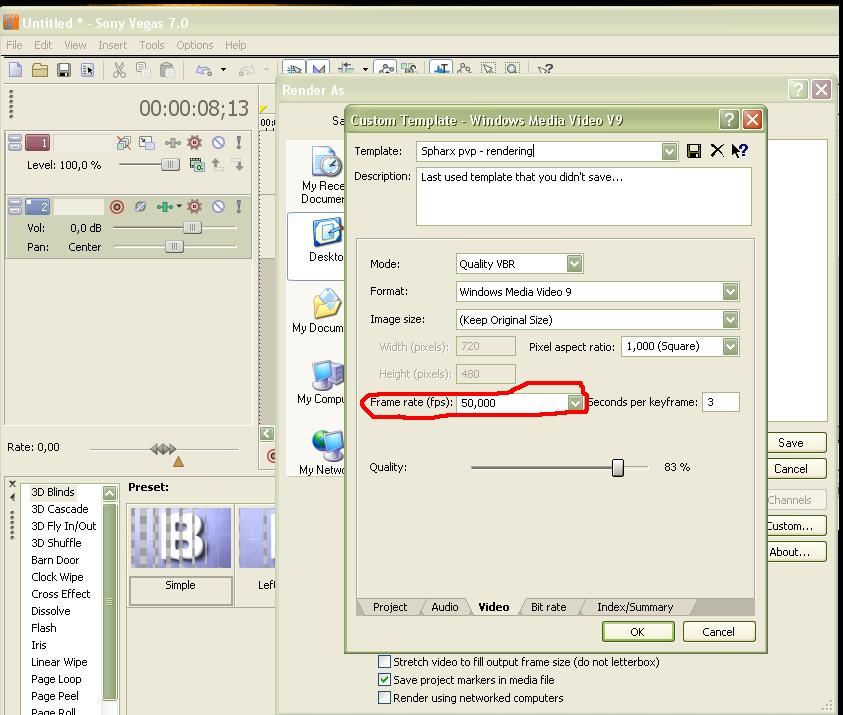
Task: Open the View menu
Action: coord(75,45)
